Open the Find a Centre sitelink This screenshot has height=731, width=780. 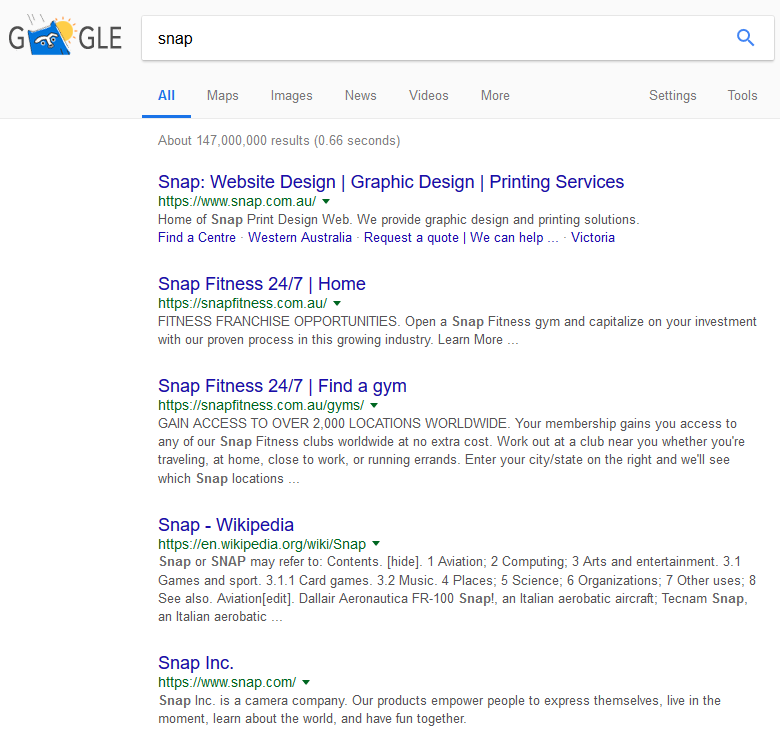tap(197, 237)
